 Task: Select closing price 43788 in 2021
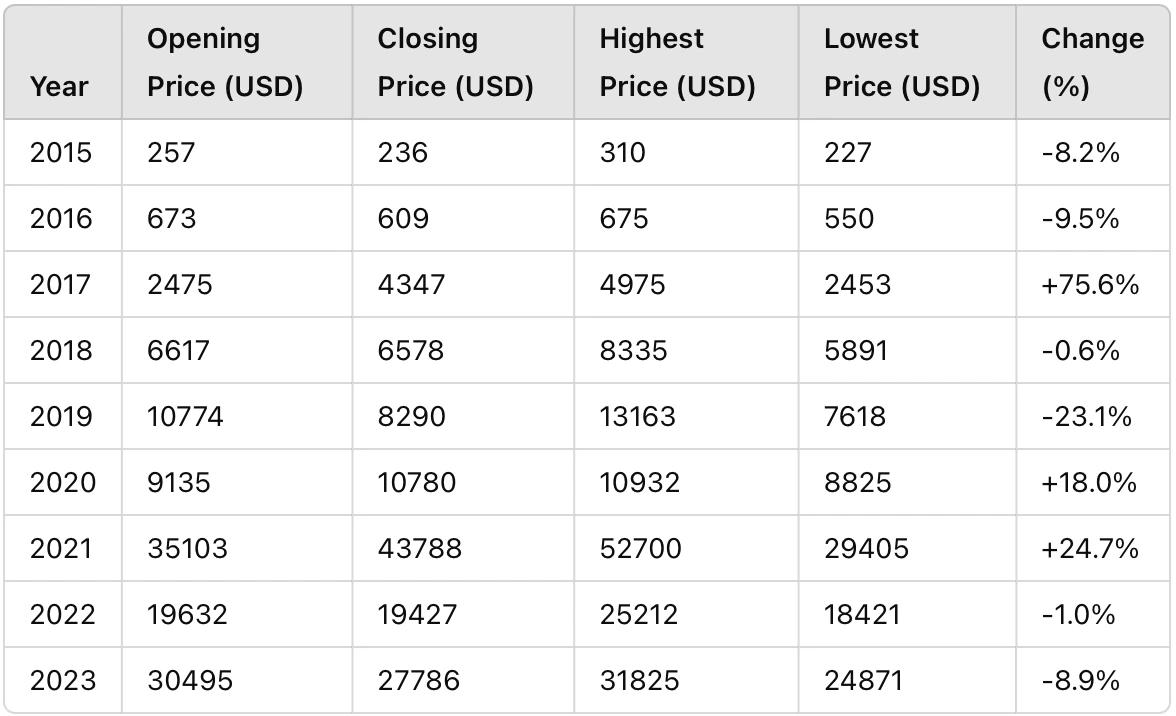coord(420,549)
